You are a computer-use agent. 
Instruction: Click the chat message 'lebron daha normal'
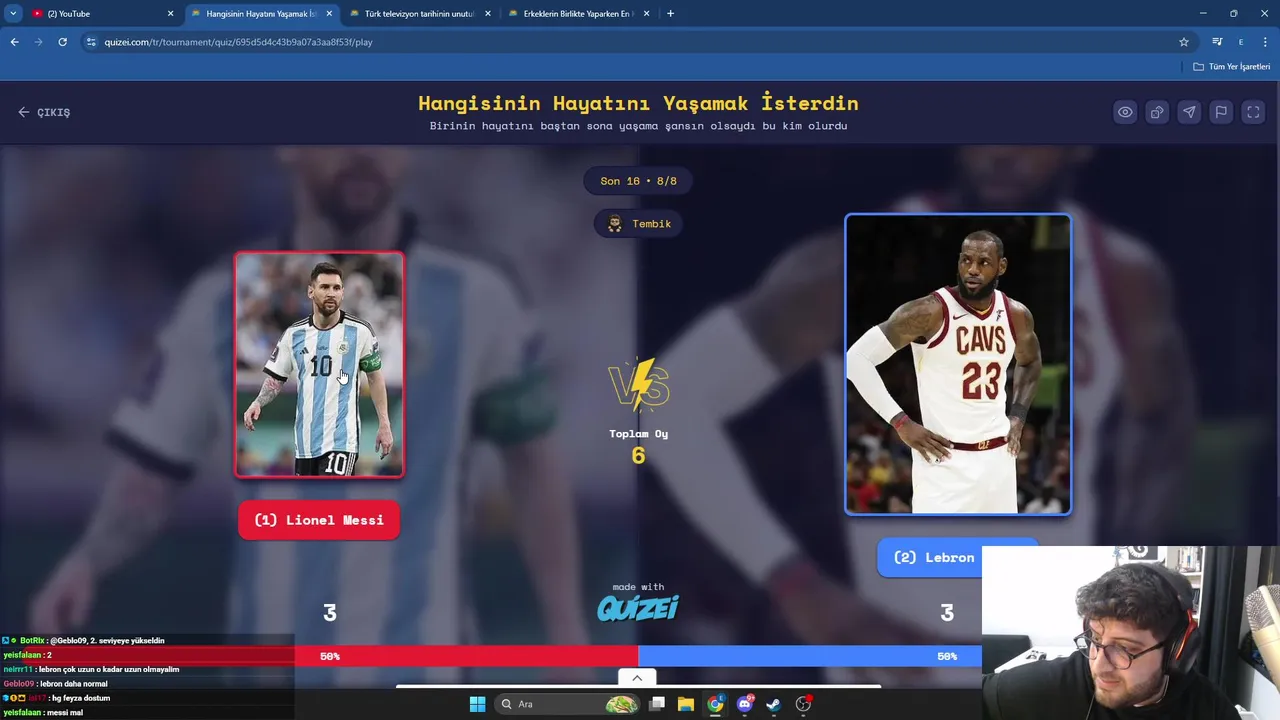tap(55, 684)
